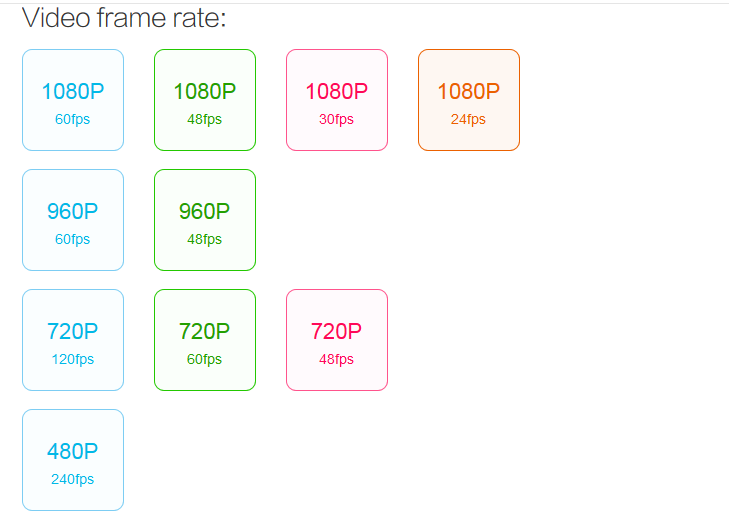Image resolution: width=729 pixels, height=530 pixels.
Task: Choose the 960P 60fps option
Action: 73,220
